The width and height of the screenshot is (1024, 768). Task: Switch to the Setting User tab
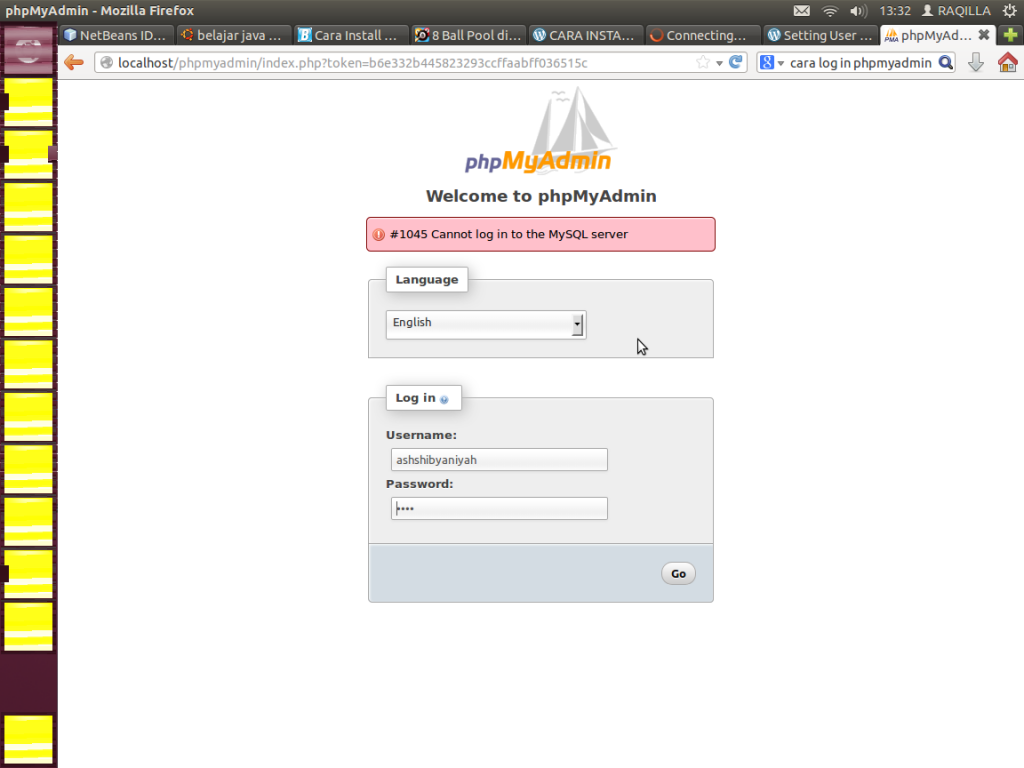(820, 35)
